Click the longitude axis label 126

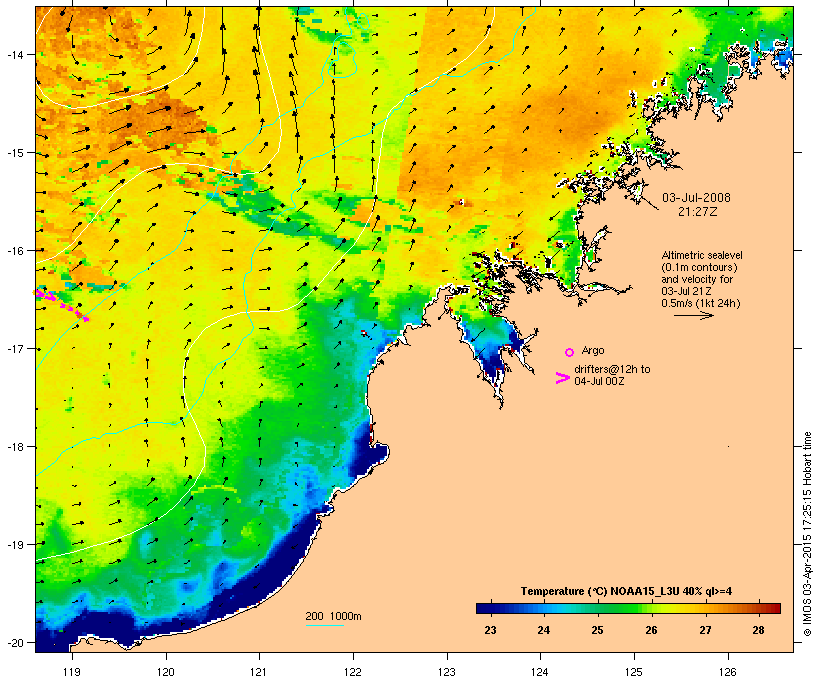click(727, 672)
